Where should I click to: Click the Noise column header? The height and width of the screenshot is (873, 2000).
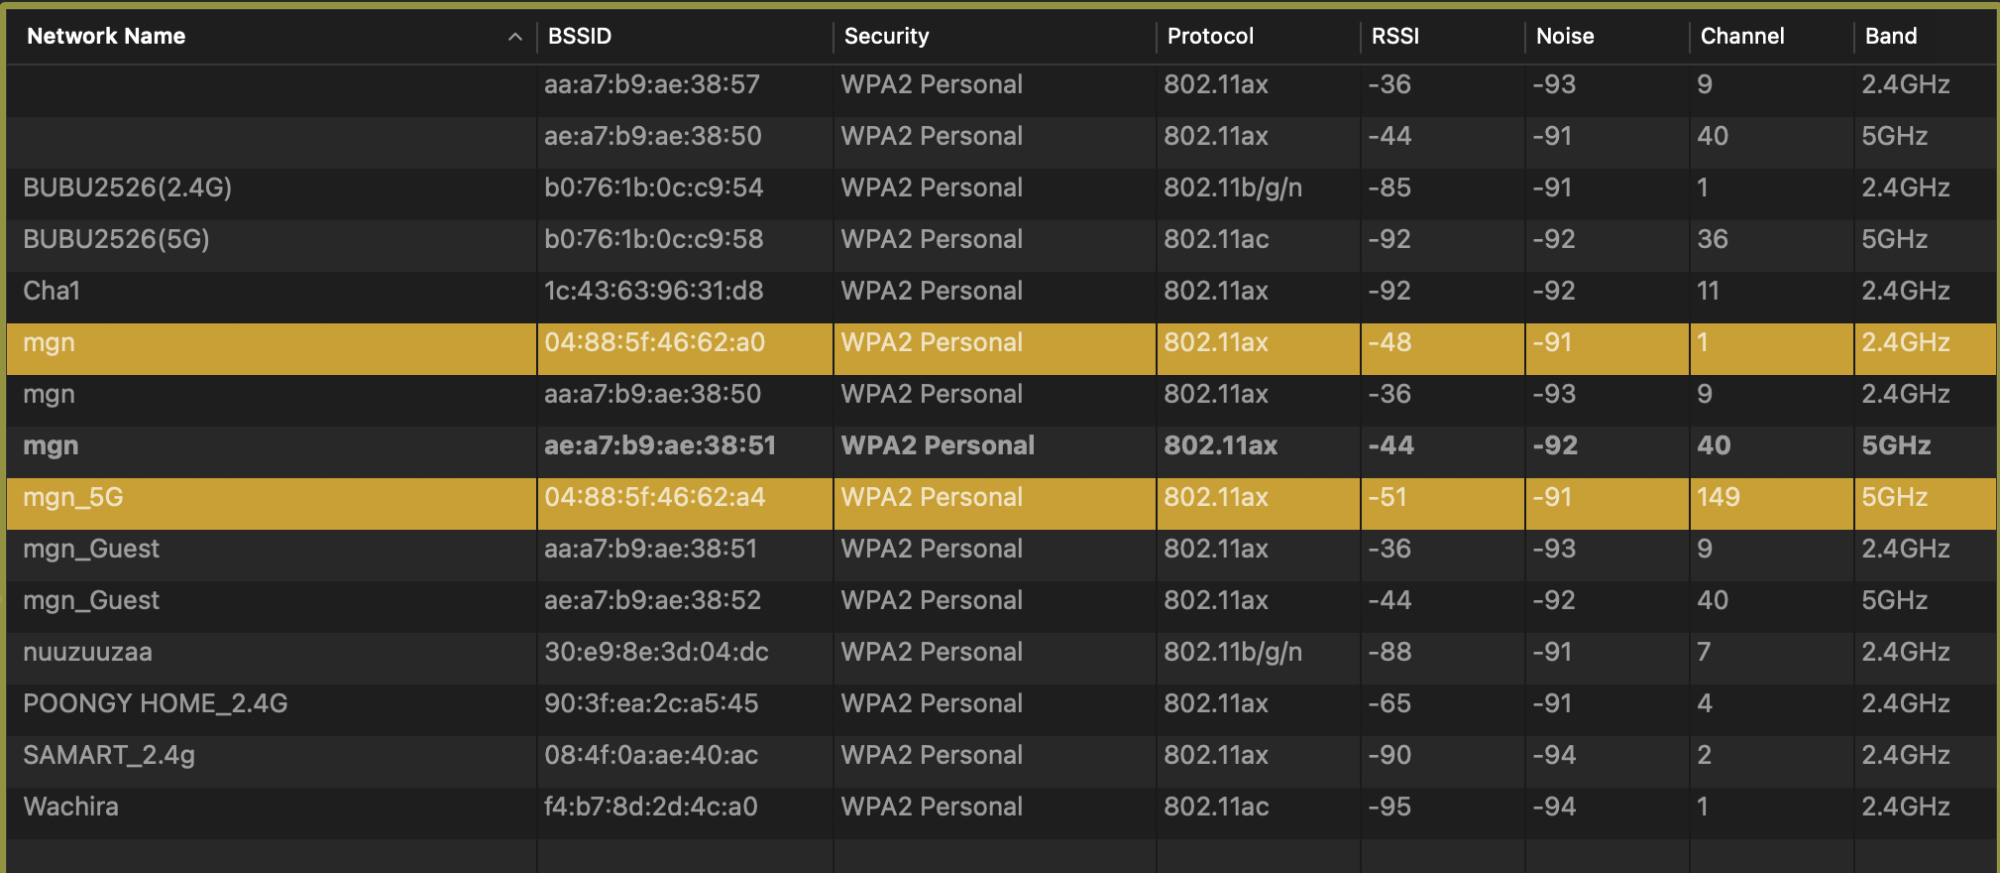pyautogui.click(x=1565, y=37)
